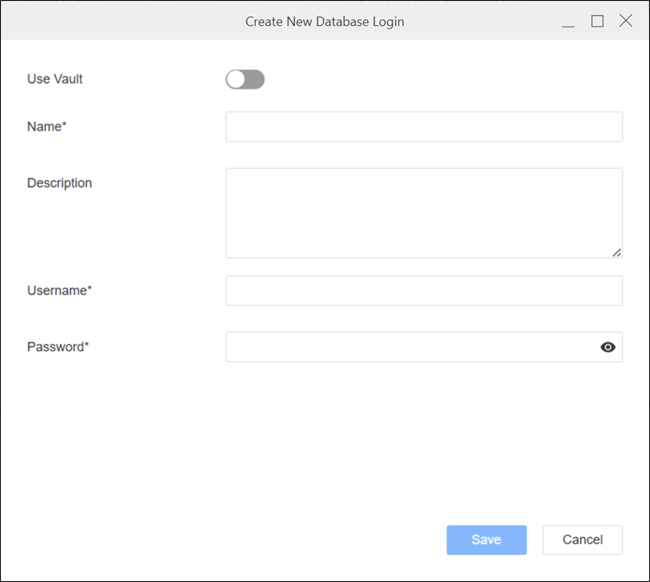Click inside the Description text area
Viewport: 650px width, 582px height.
point(423,212)
